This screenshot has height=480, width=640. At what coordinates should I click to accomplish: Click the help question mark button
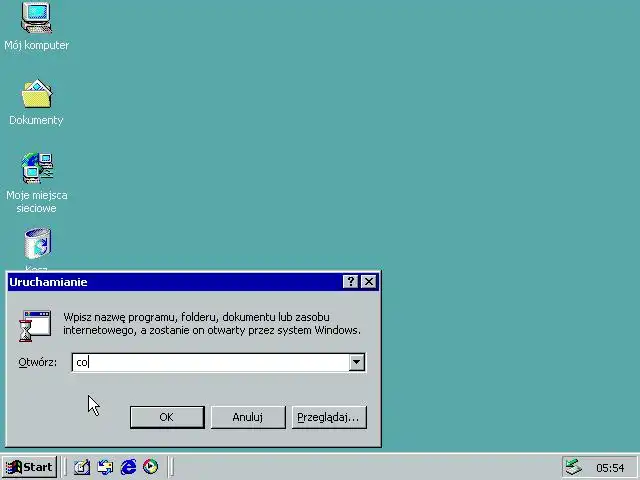351,282
